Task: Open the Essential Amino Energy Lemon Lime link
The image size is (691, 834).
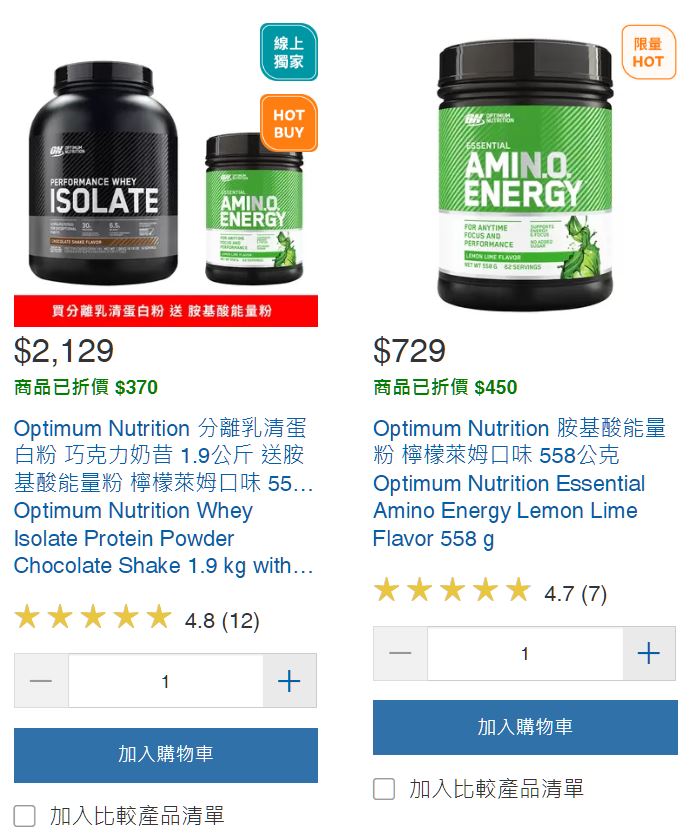Action: click(519, 483)
